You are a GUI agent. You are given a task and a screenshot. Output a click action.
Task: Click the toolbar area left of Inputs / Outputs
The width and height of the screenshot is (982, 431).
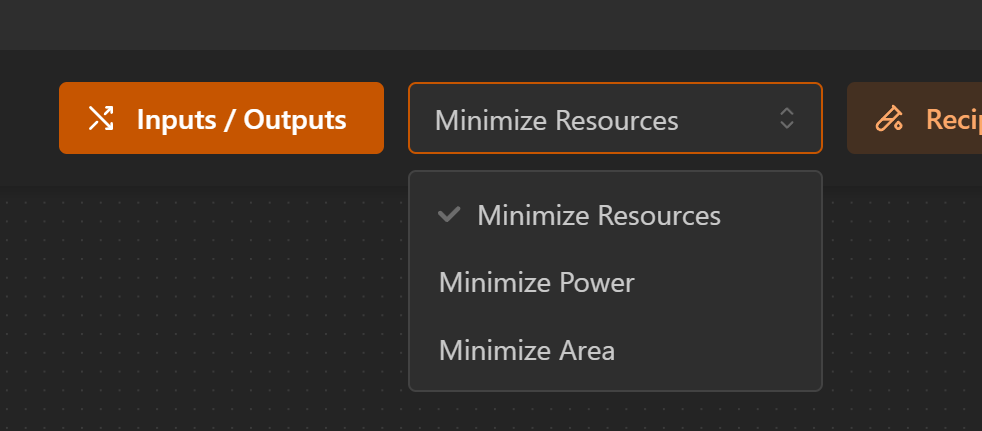point(28,118)
